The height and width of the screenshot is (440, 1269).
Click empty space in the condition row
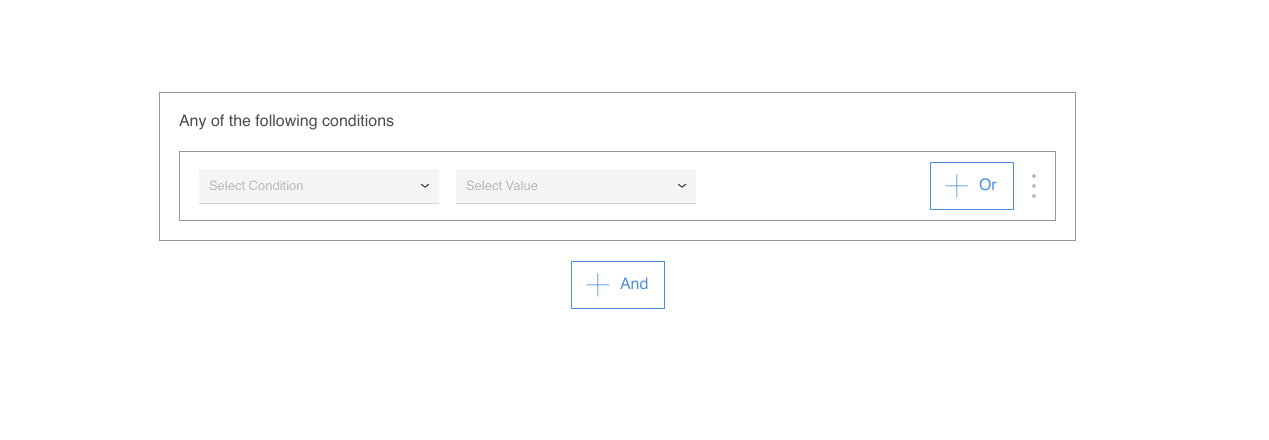812,186
